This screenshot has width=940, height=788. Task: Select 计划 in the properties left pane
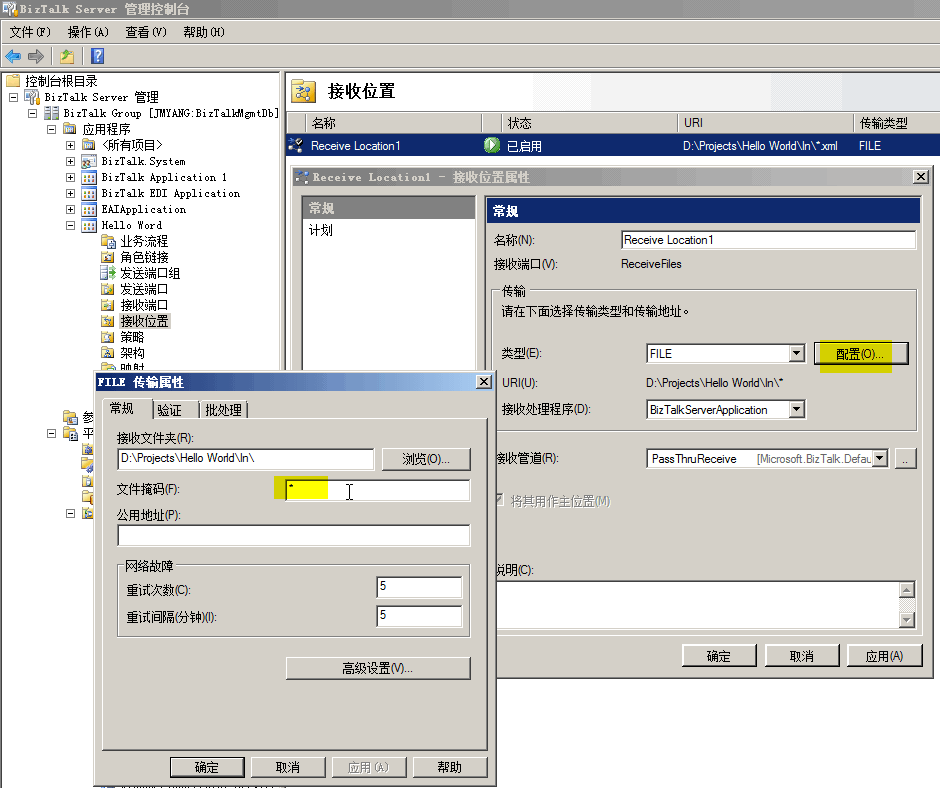pos(321,230)
